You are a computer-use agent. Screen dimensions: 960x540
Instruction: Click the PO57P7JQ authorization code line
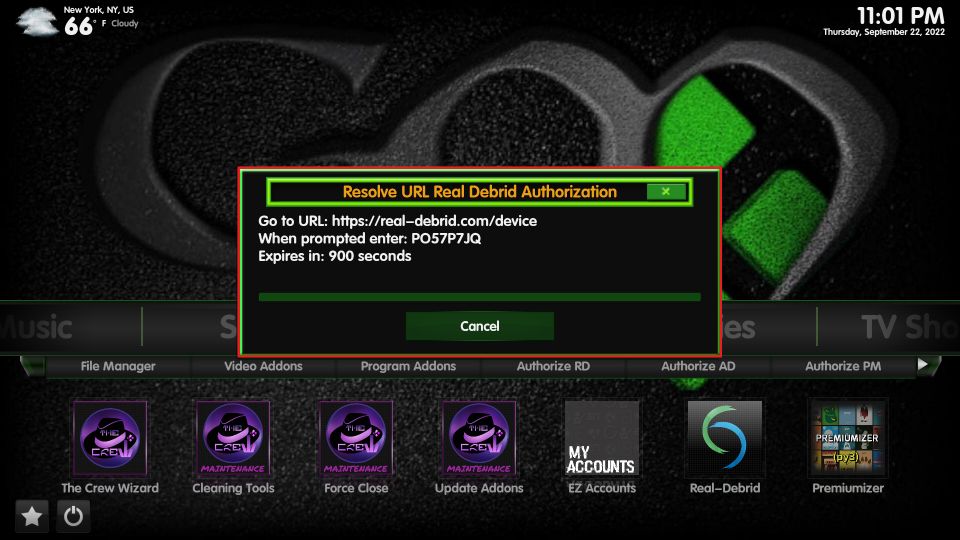370,239
